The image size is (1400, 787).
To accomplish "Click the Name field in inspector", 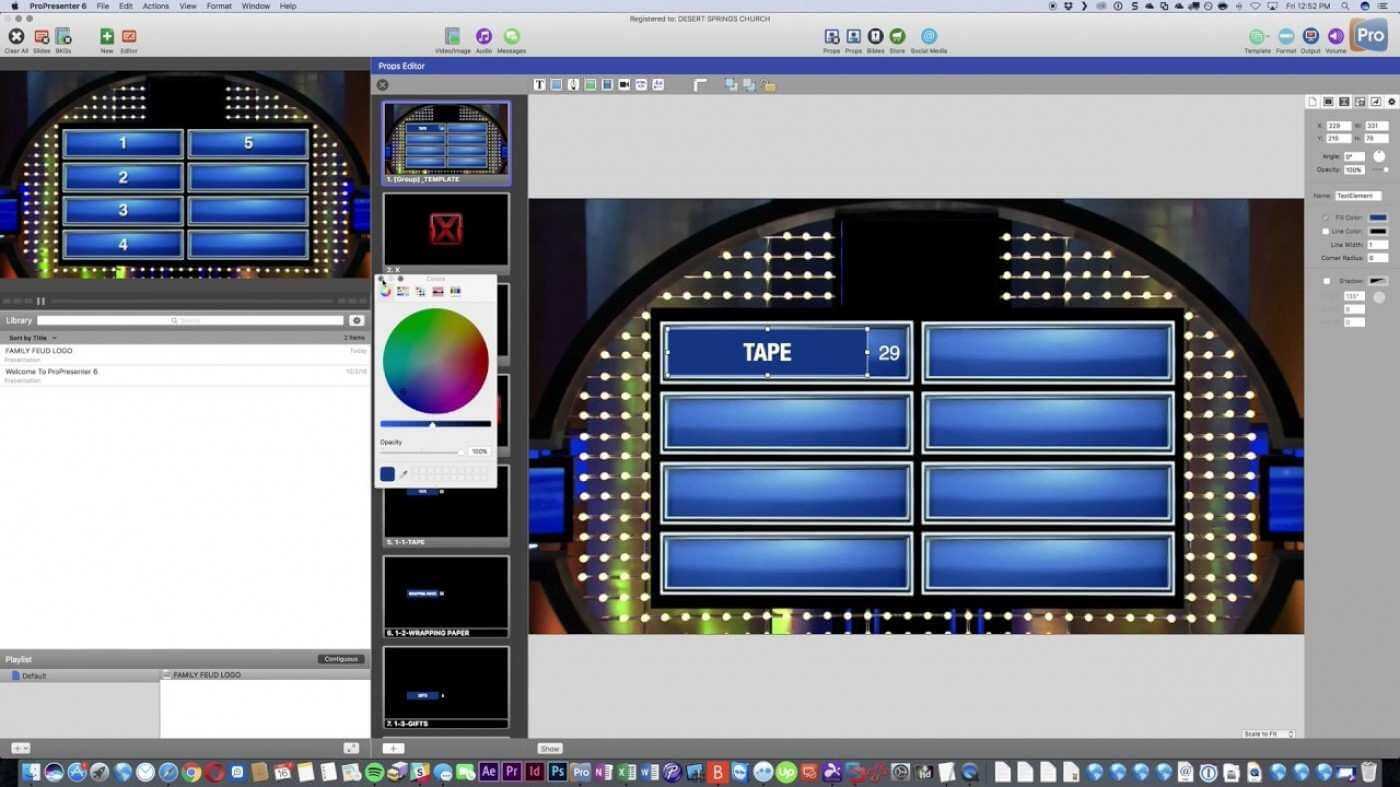I will pyautogui.click(x=1359, y=196).
